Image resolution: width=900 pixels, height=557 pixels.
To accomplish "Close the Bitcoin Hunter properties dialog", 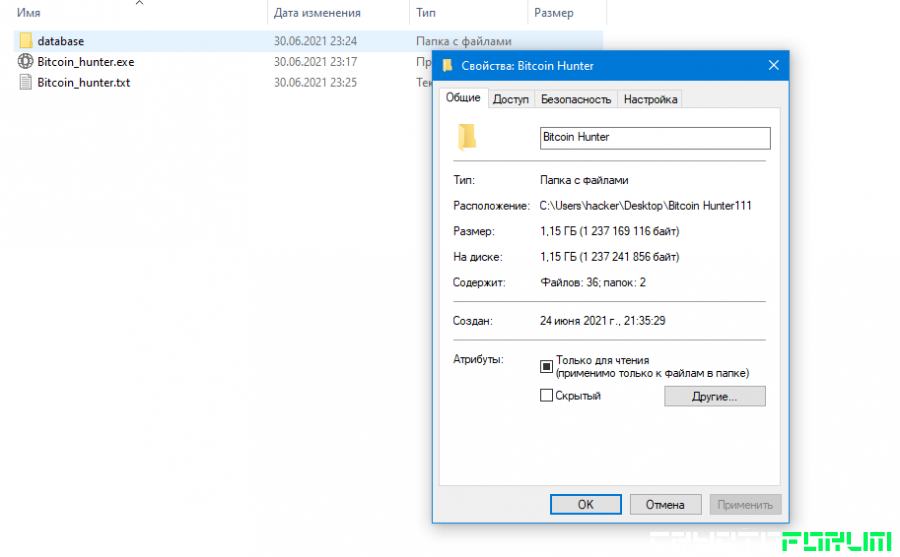I will pos(773,65).
